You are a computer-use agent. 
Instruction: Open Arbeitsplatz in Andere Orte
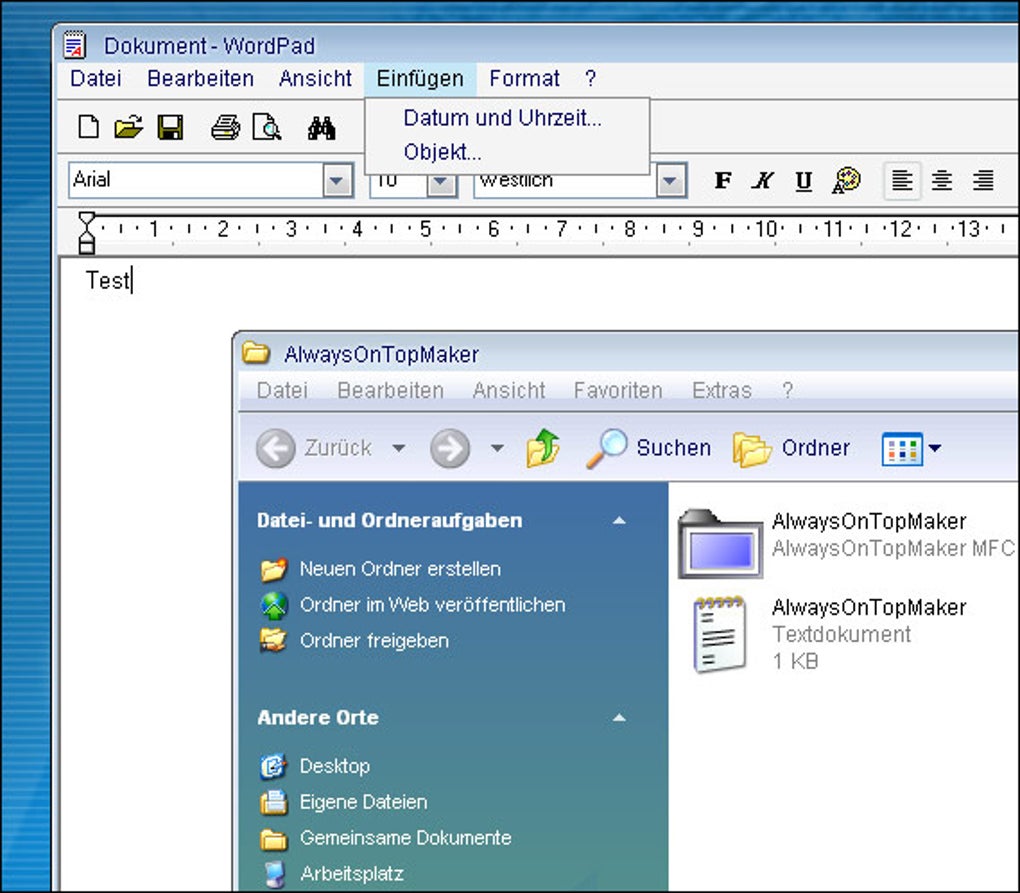[x=351, y=873]
